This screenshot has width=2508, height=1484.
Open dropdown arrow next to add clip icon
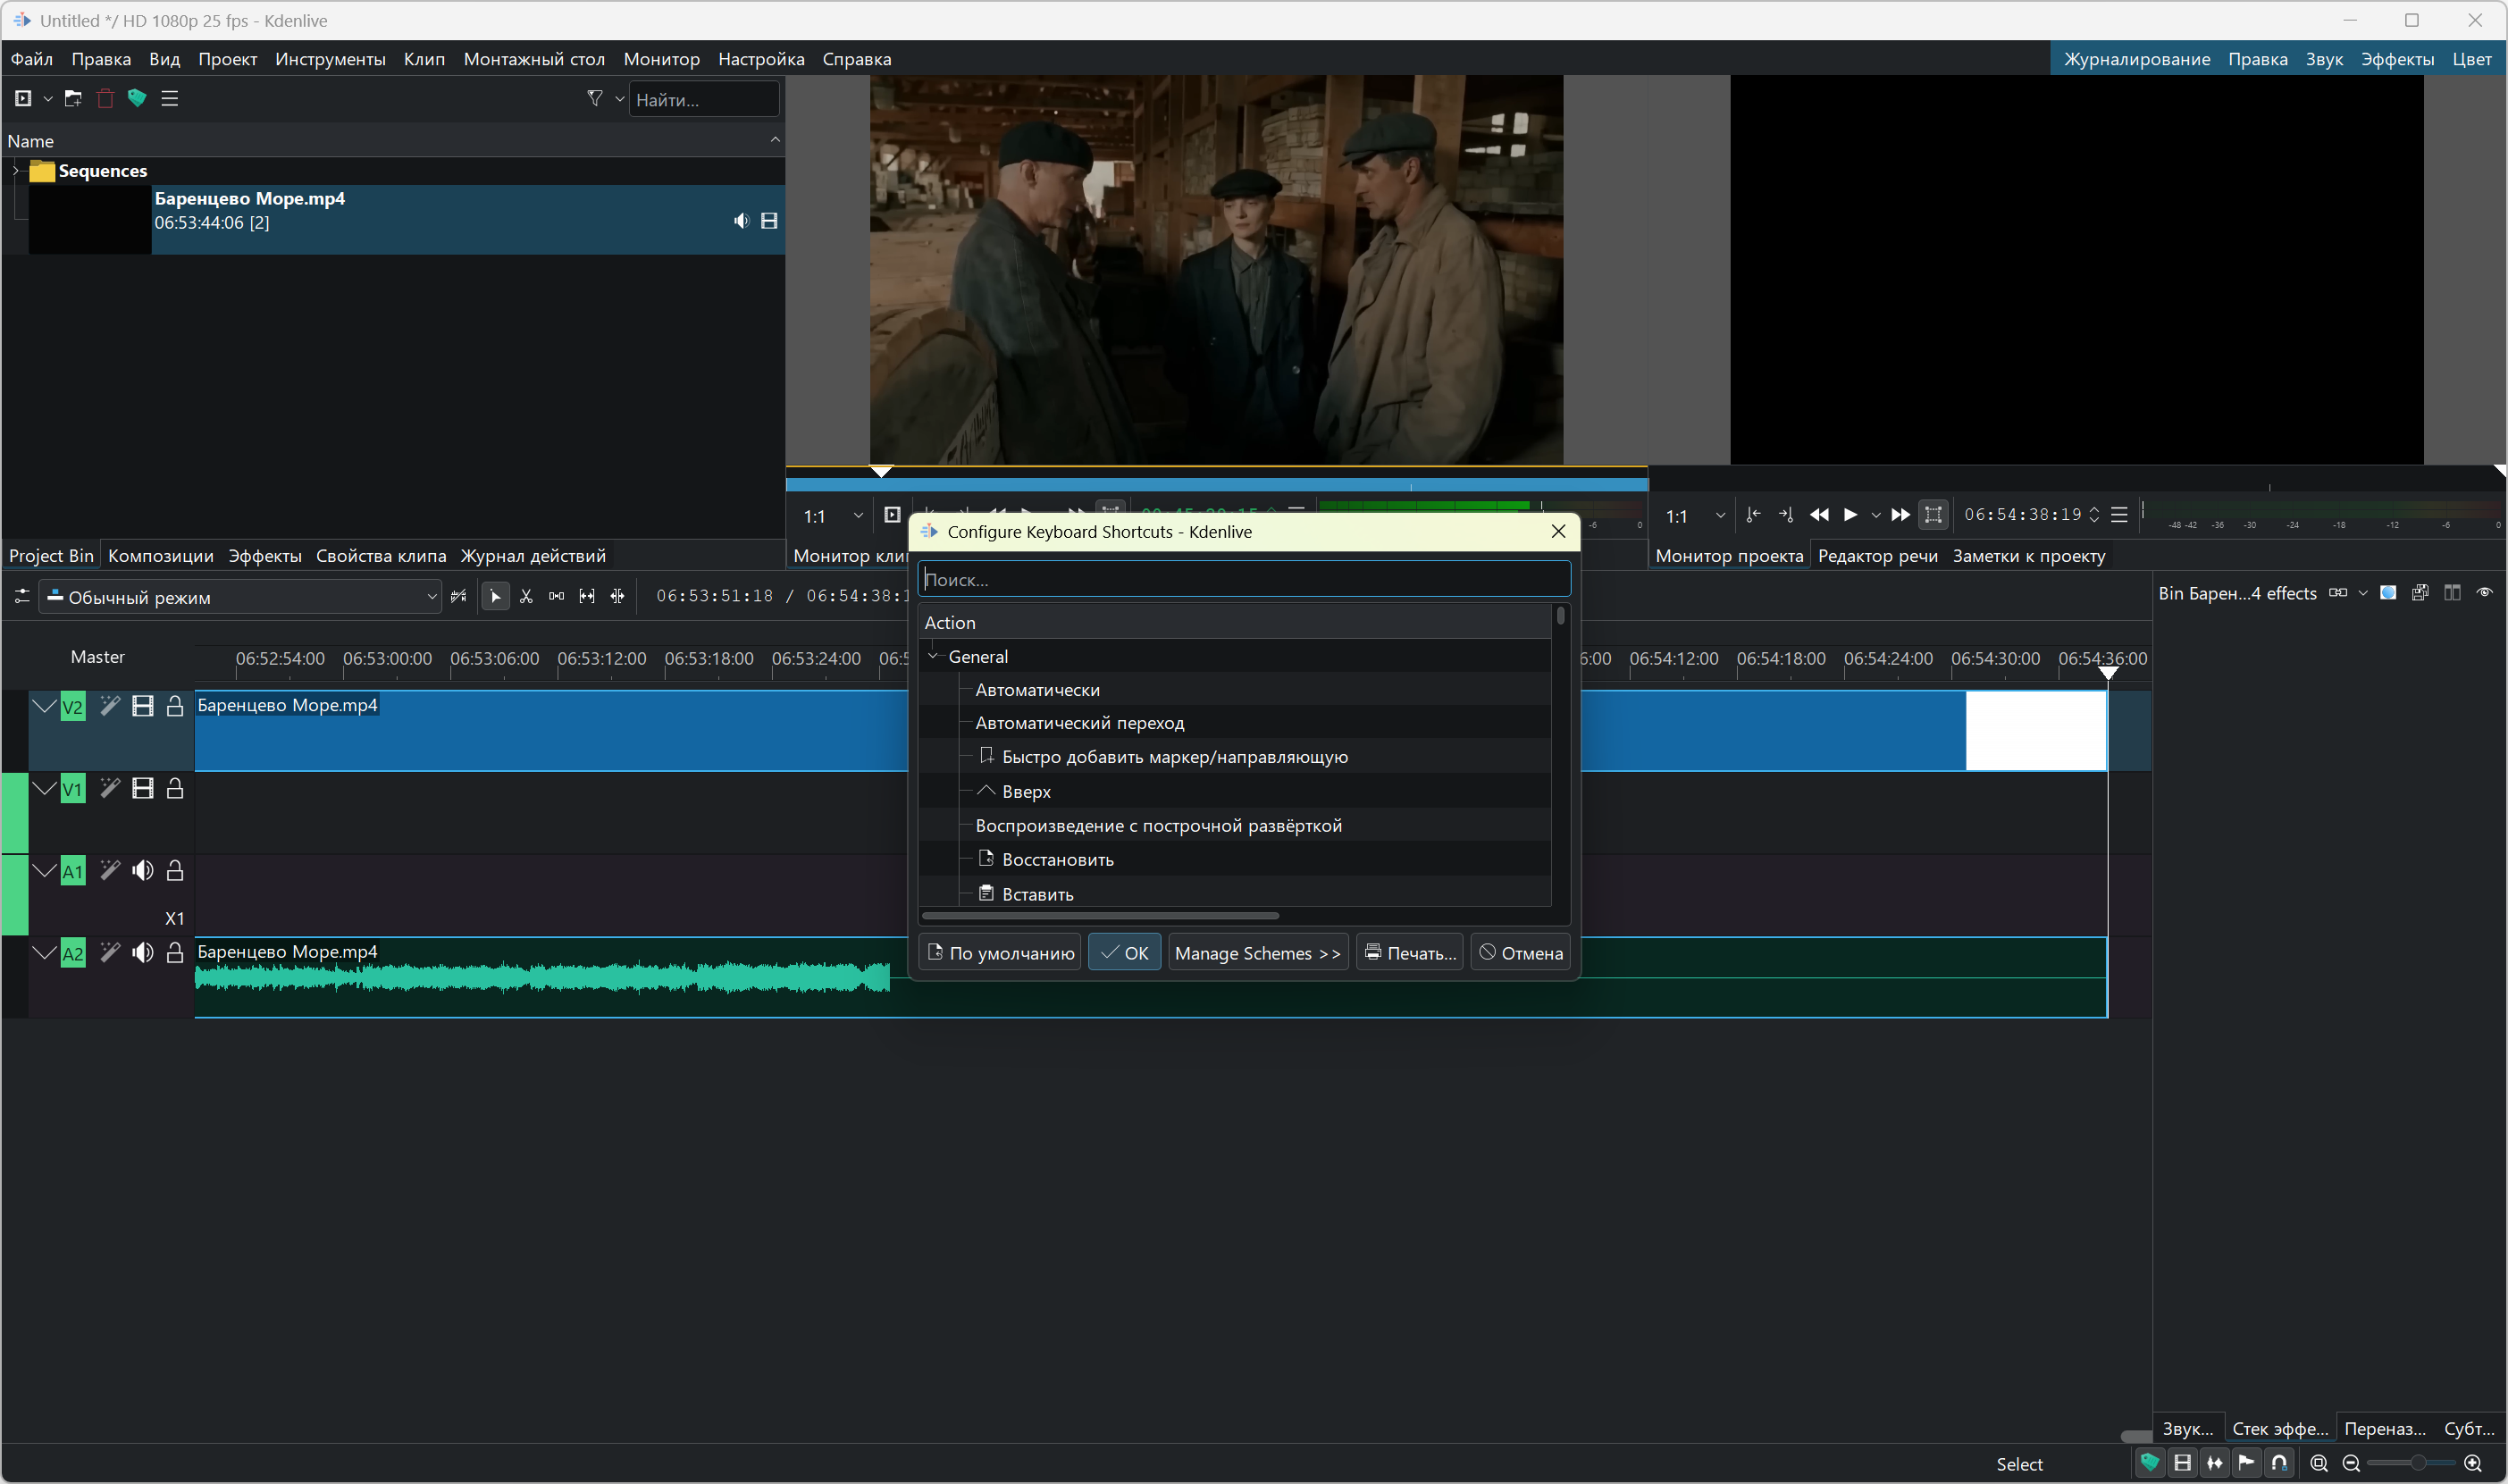47,98
